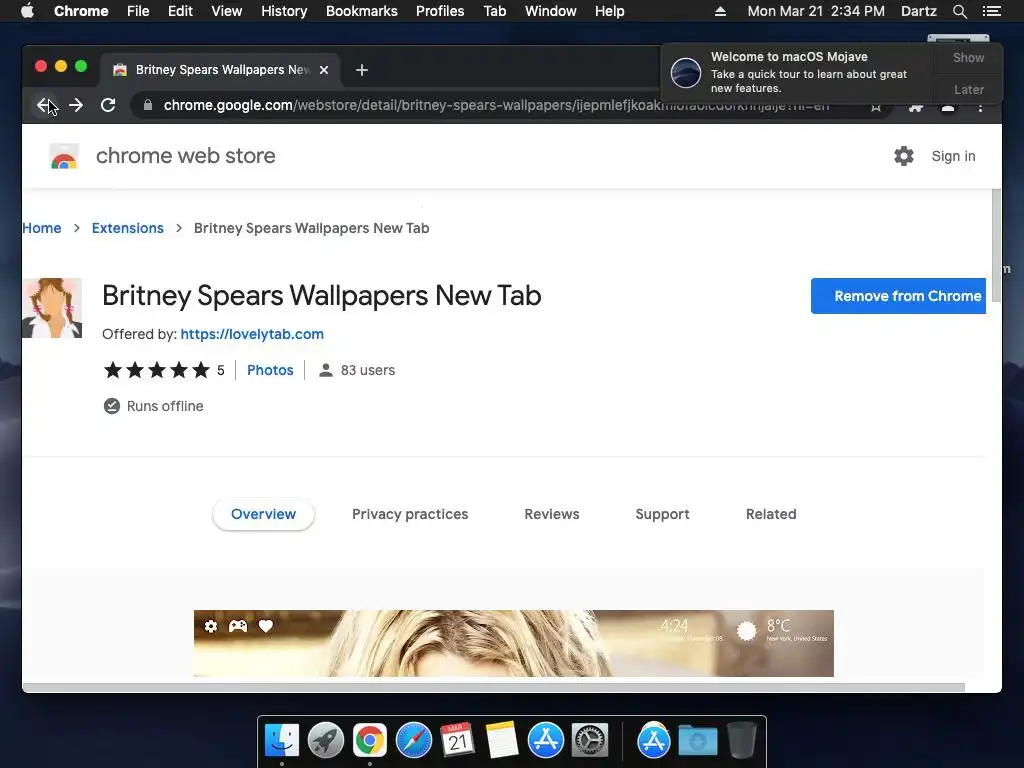Switch to the Reviews tab

pos(552,514)
